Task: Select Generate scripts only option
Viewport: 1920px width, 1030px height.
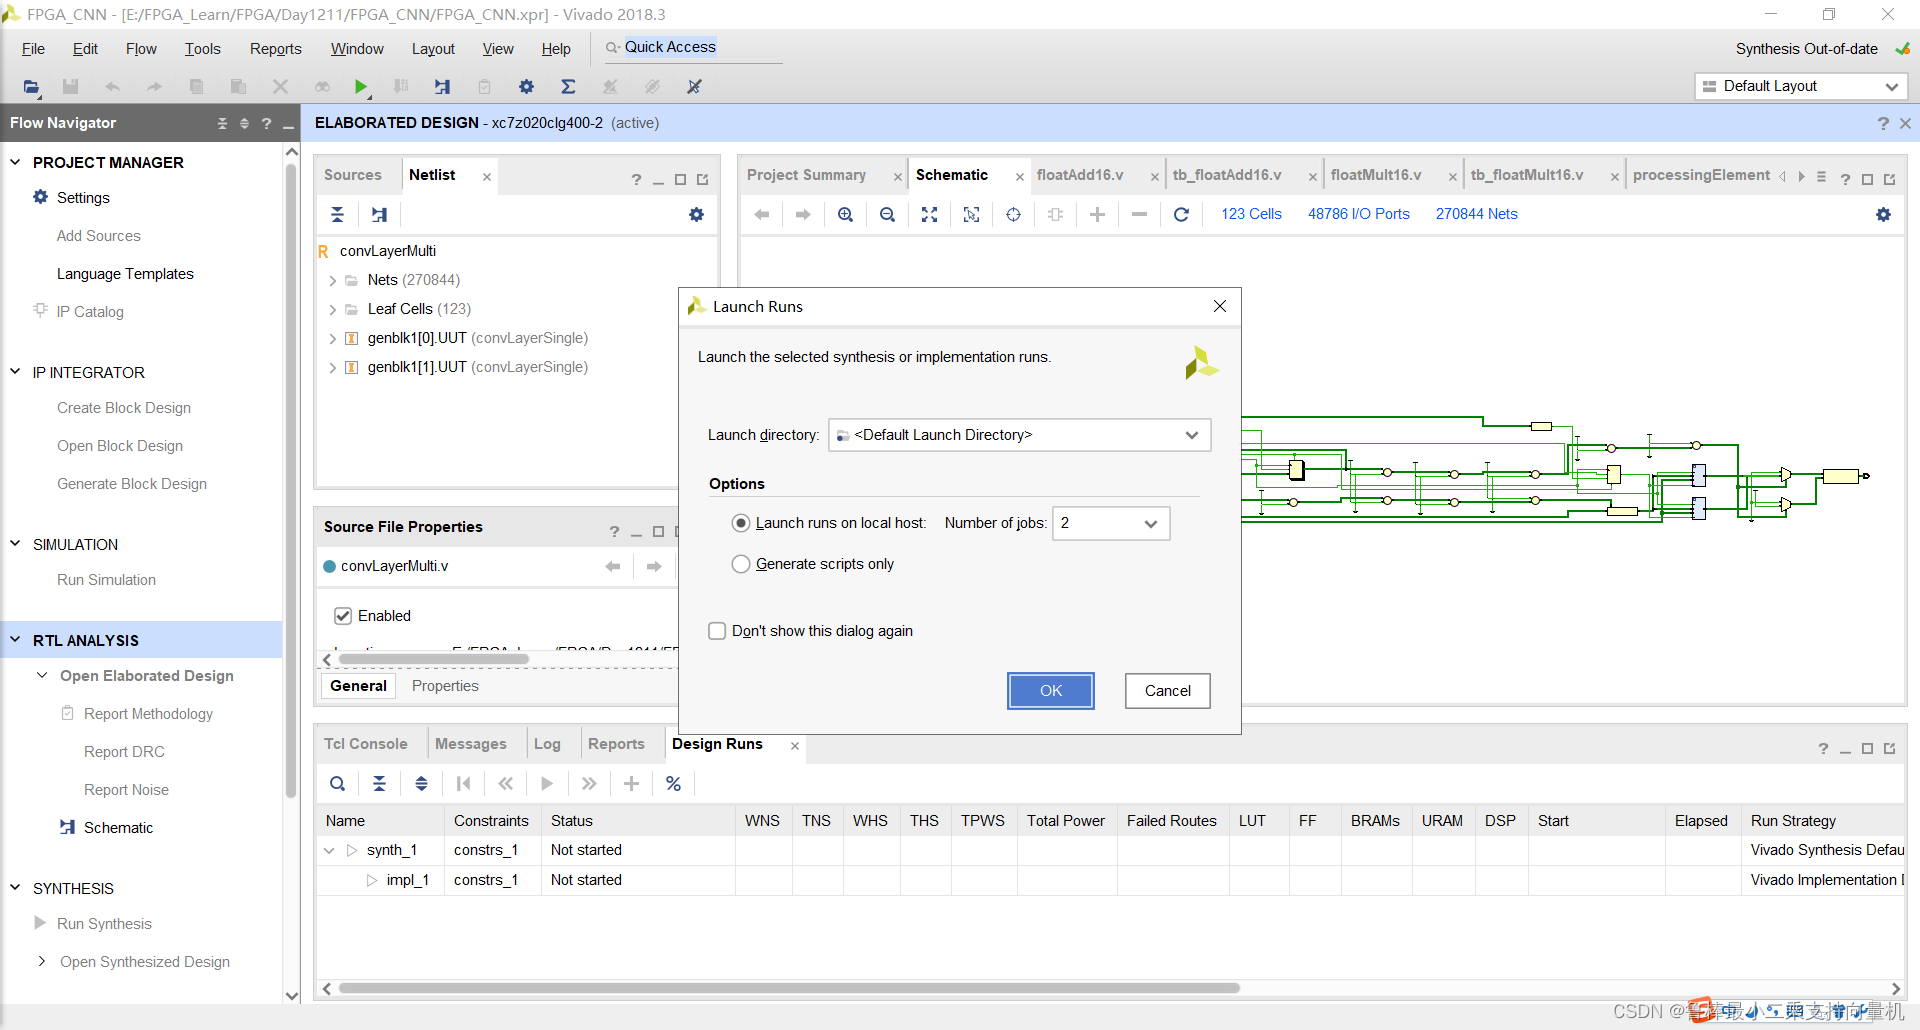Action: pyautogui.click(x=741, y=564)
